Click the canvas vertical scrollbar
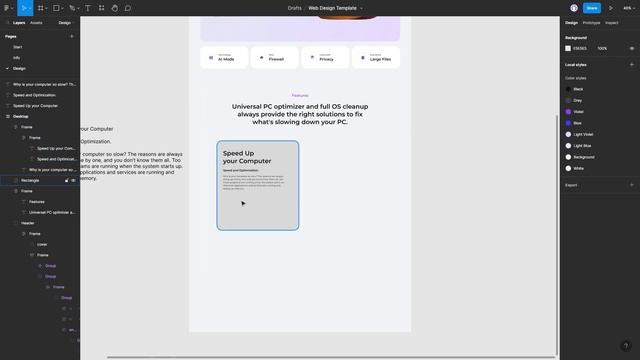The height and width of the screenshot is (360, 640). [557, 235]
